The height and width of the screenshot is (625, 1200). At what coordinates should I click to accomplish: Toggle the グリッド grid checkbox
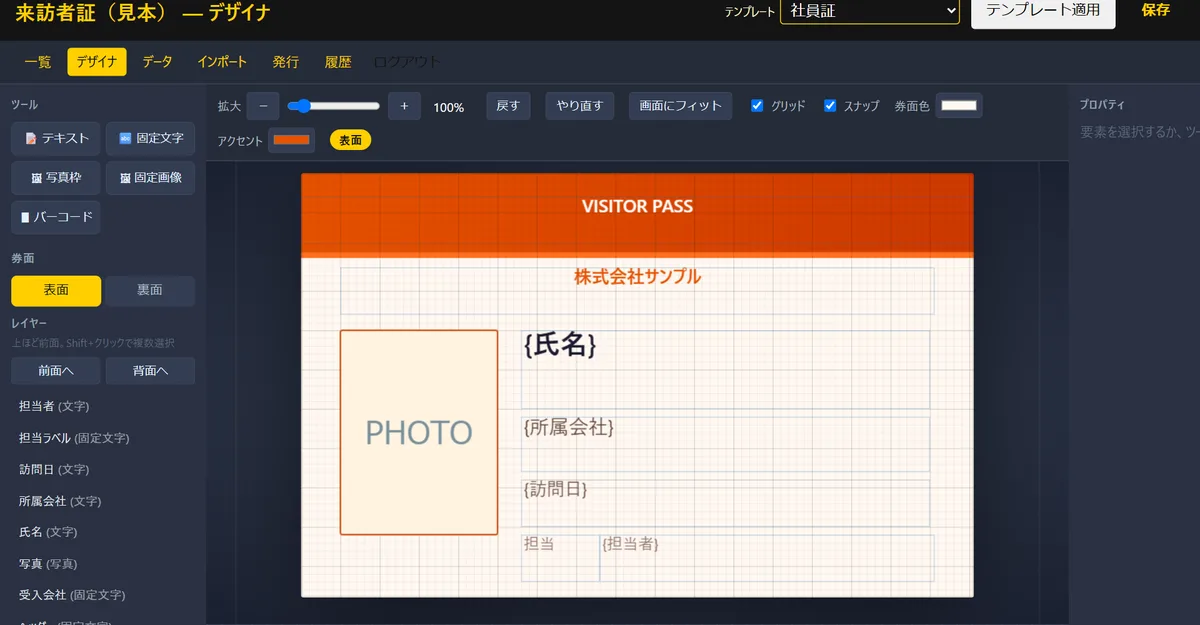tap(757, 106)
